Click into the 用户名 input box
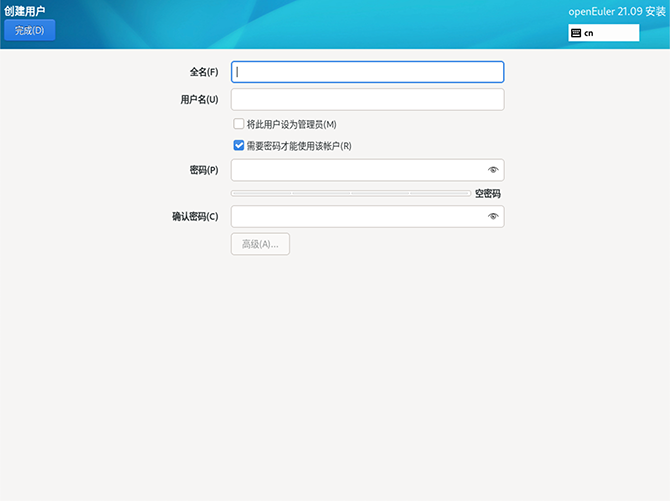This screenshot has height=501, width=670. tap(367, 100)
